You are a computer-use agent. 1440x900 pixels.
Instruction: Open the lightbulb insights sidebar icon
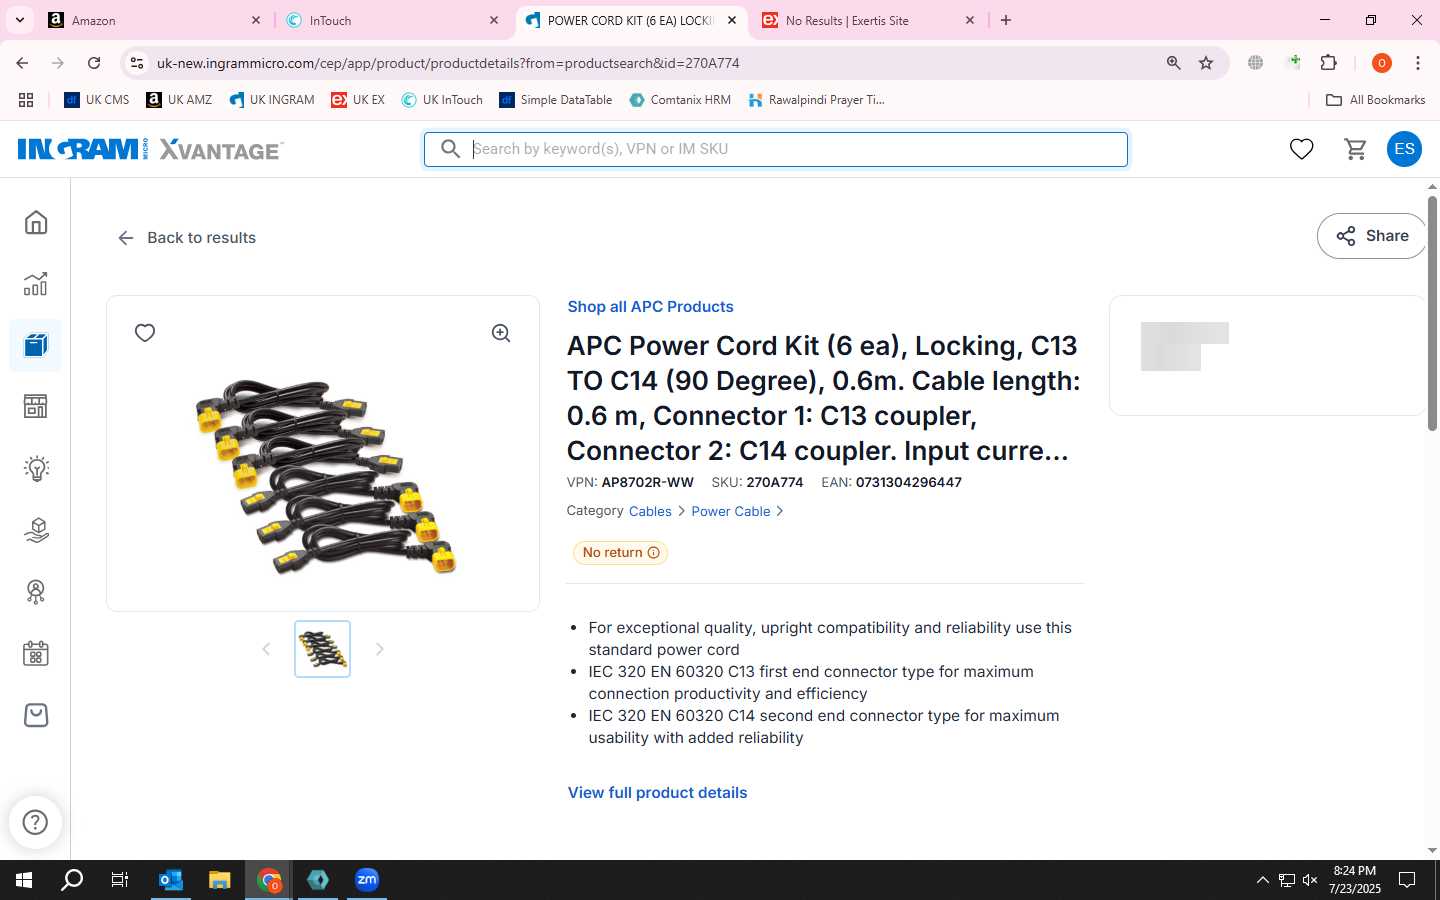coord(36,468)
